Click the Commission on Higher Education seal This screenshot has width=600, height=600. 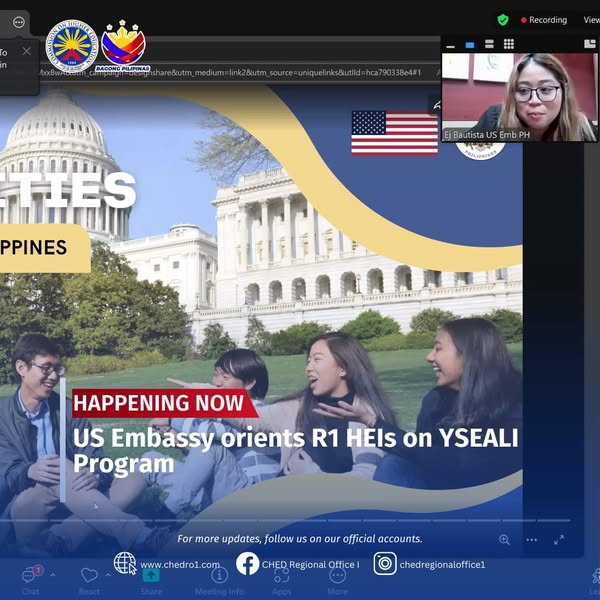tap(72, 46)
